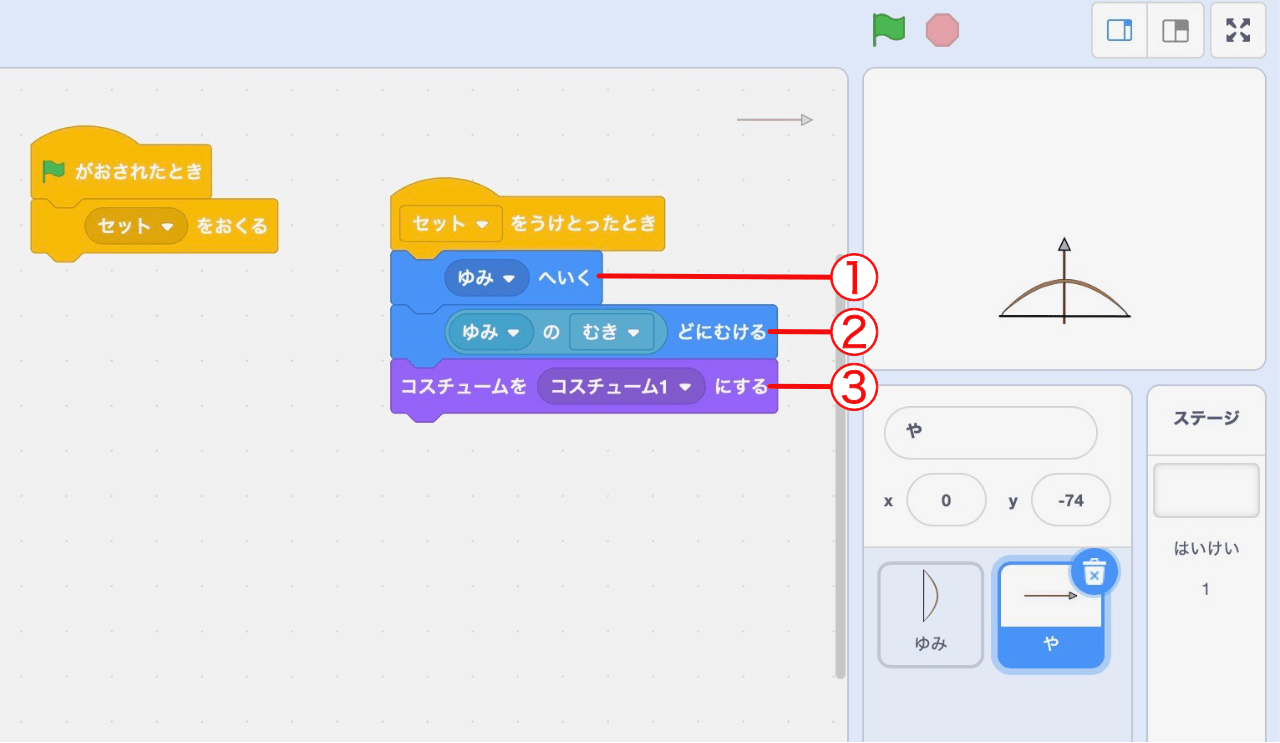The image size is (1280, 743).
Task: Click the green flag to start the project
Action: (890, 29)
